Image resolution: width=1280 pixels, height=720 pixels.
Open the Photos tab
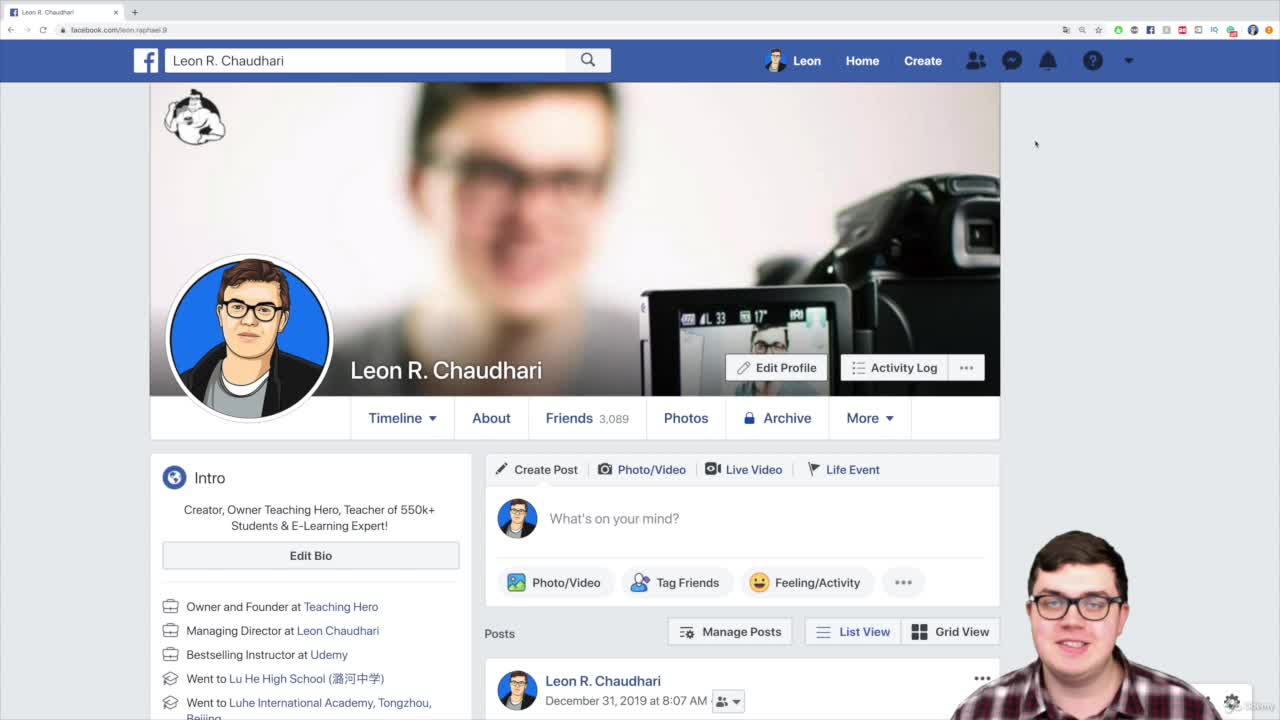tap(686, 418)
